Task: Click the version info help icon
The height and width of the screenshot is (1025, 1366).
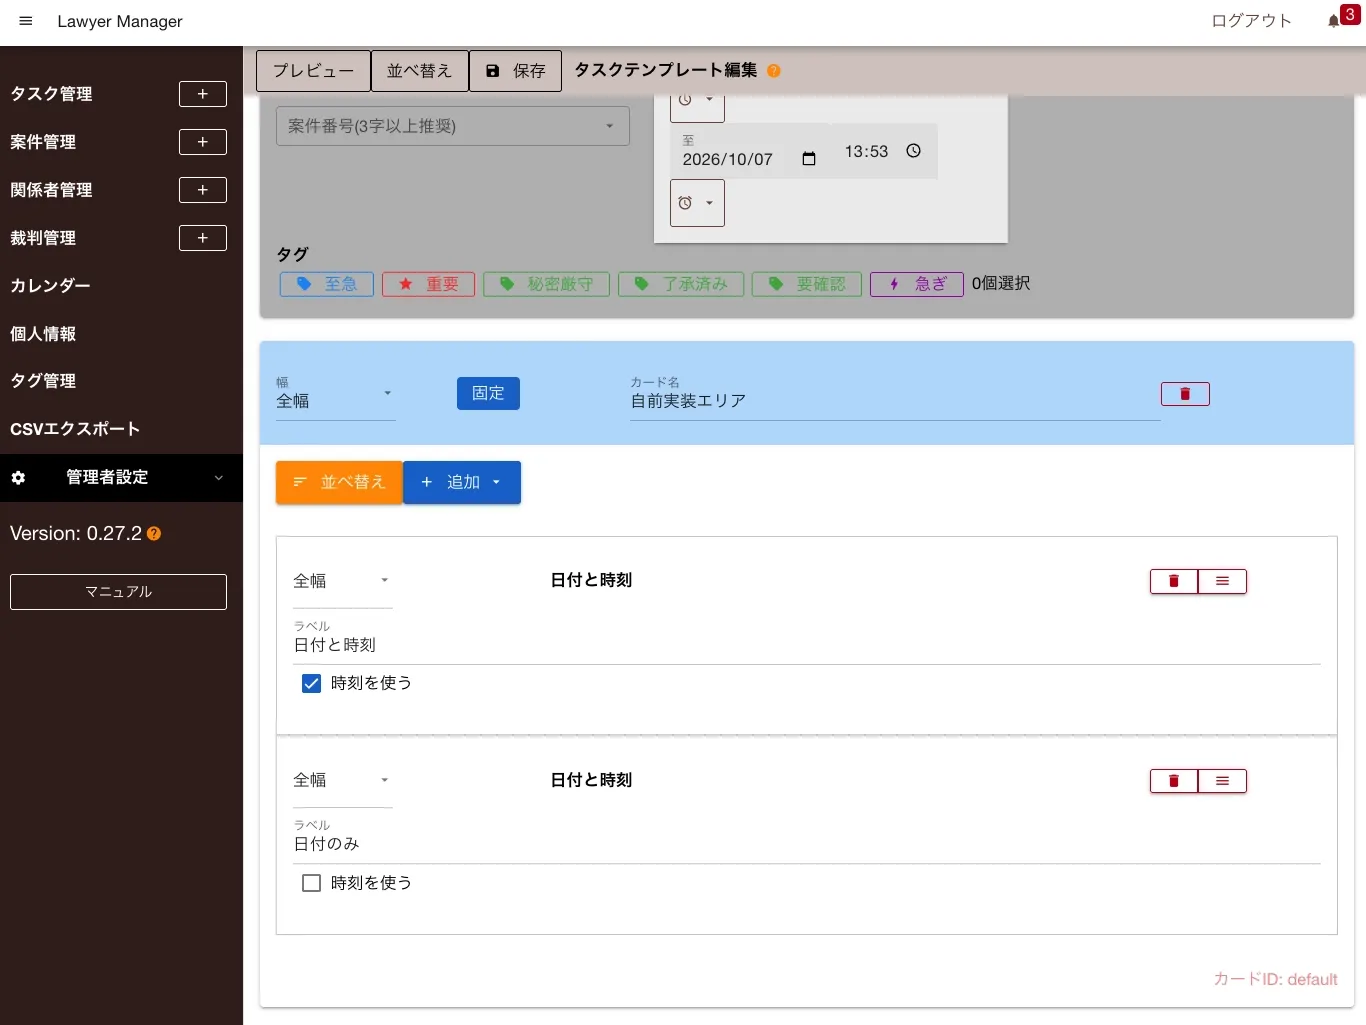Action: pos(154,534)
